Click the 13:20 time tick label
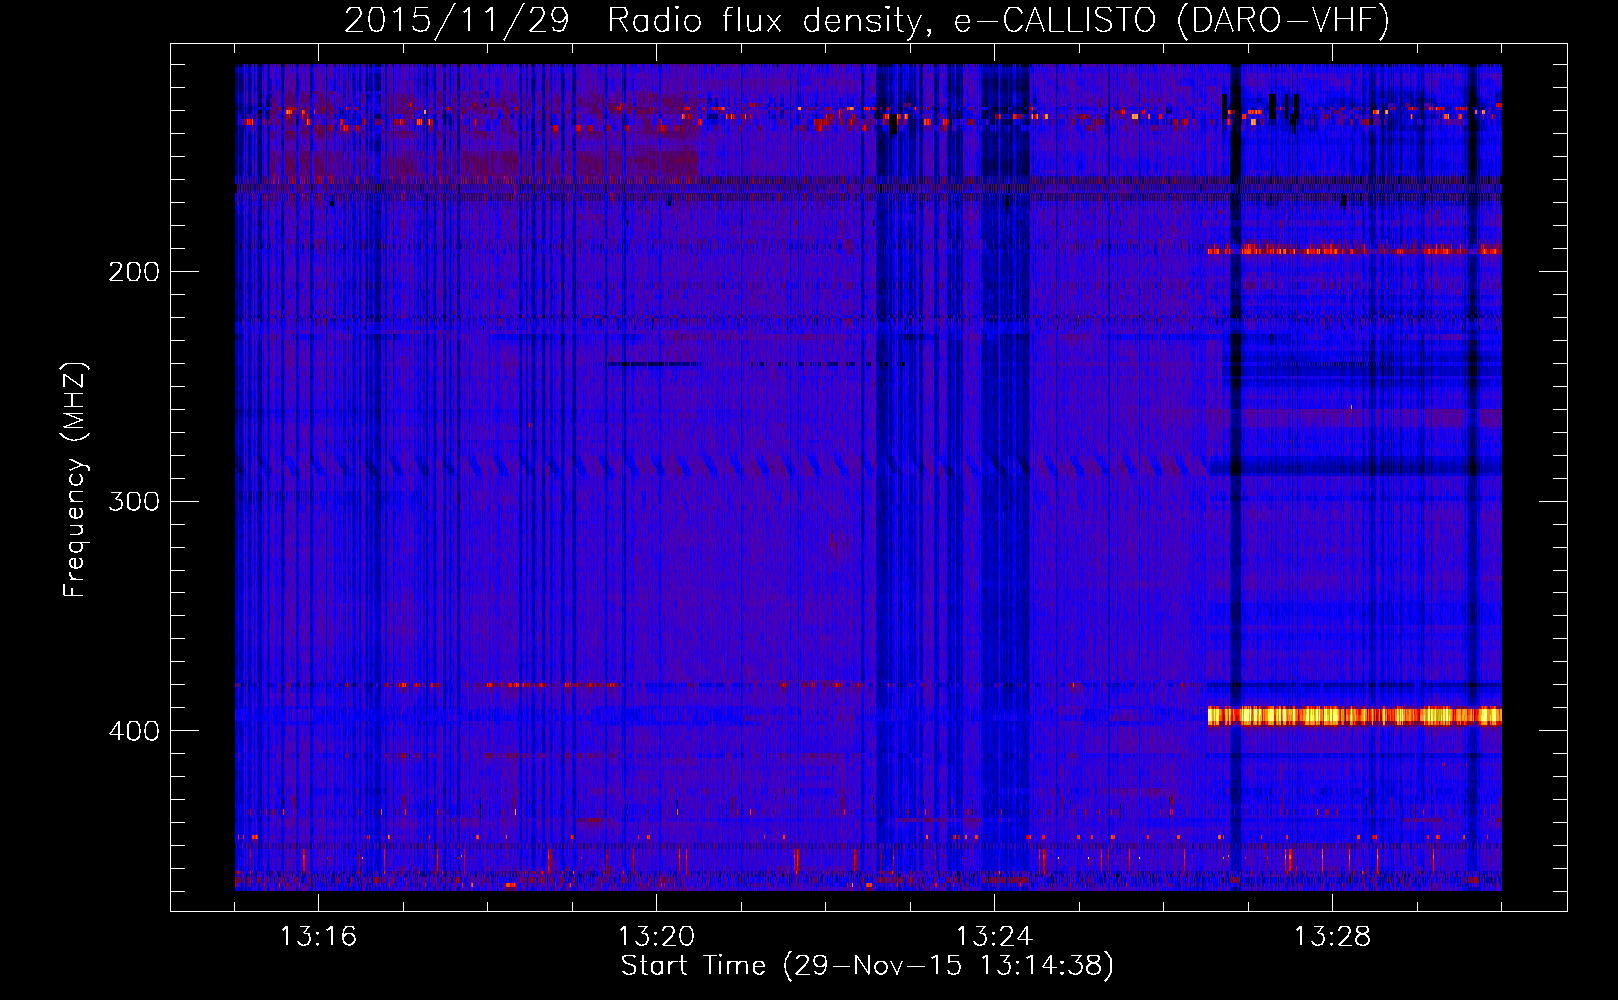Image resolution: width=1618 pixels, height=1000 pixels. click(656, 937)
